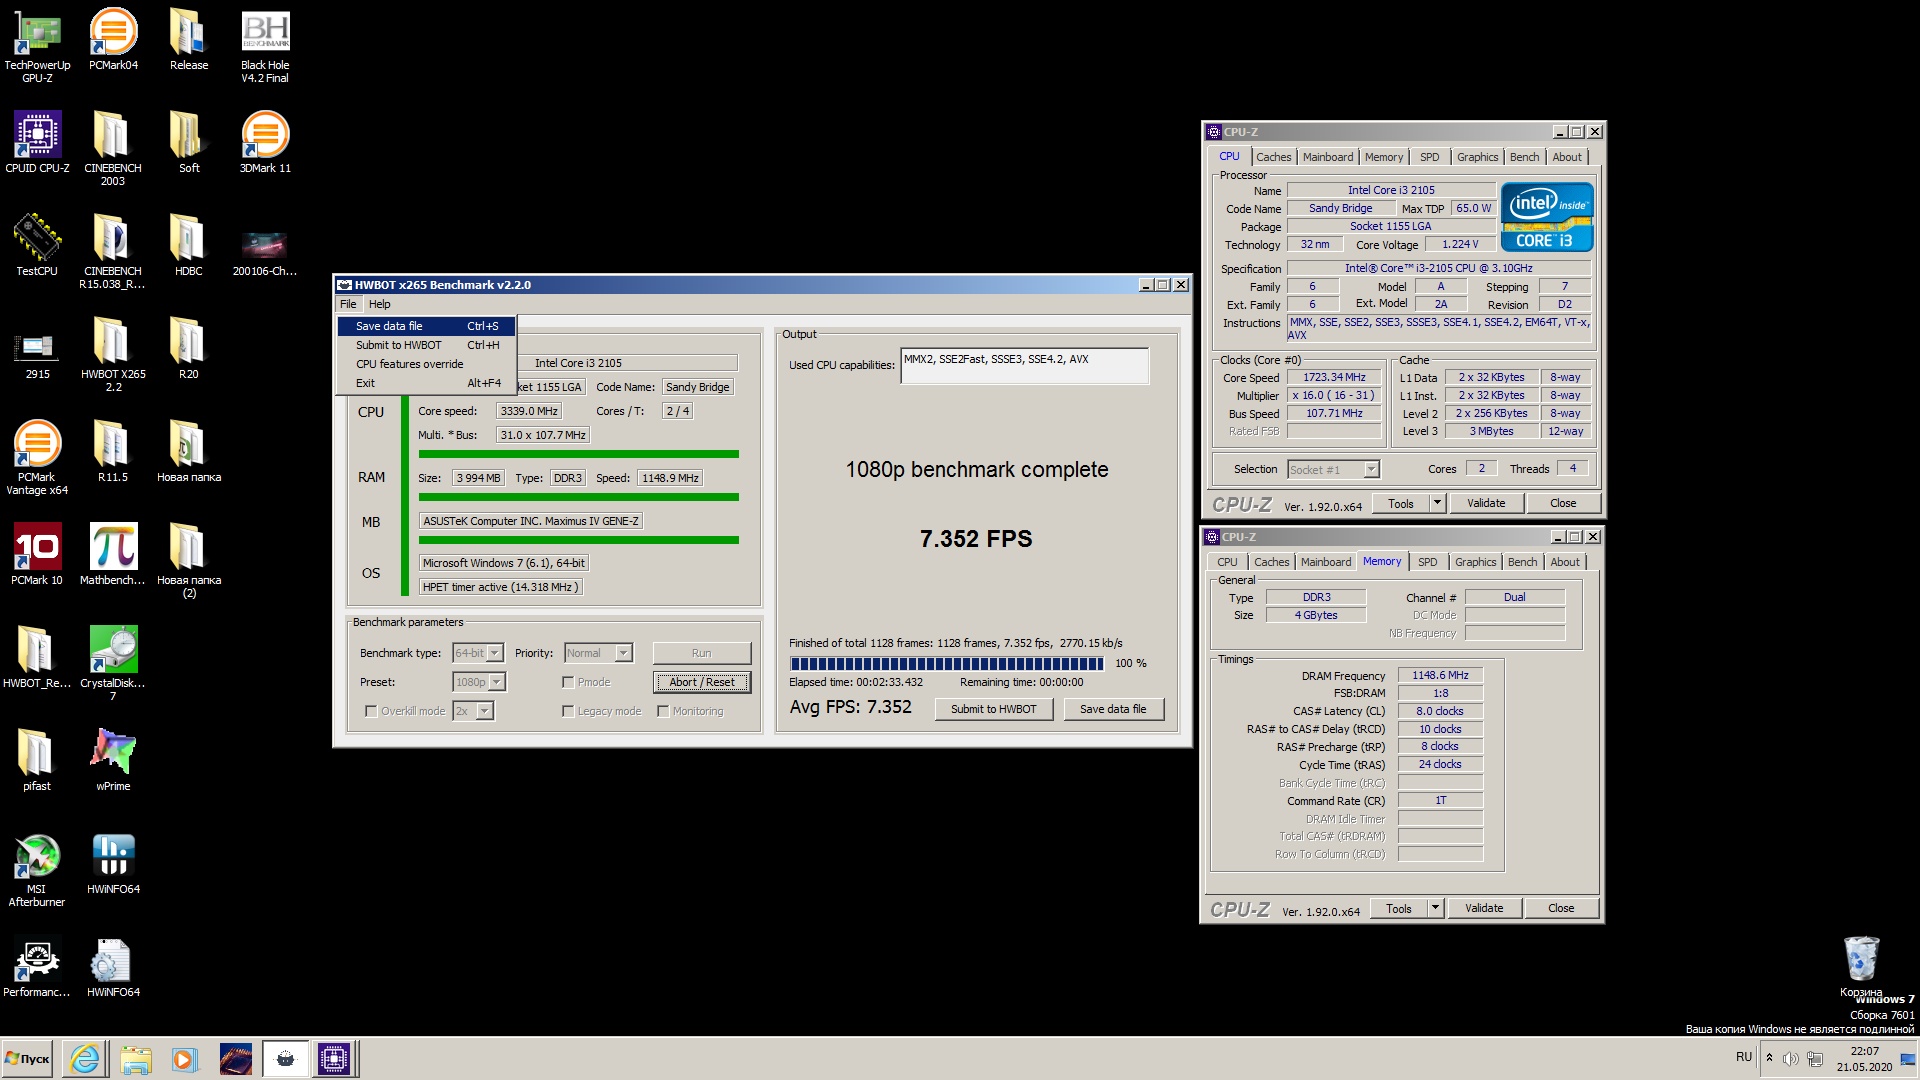The image size is (1920, 1080).
Task: Toggle Legacy mode checkbox
Action: (x=568, y=711)
